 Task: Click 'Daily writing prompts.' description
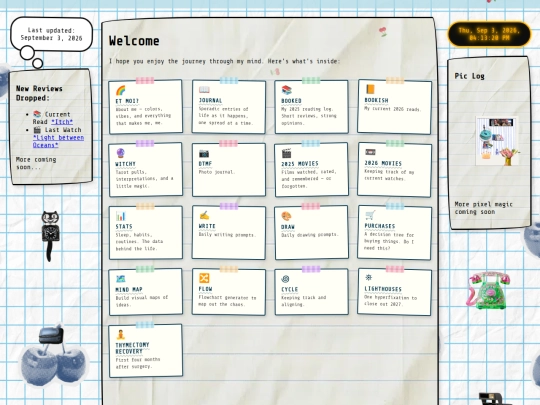tap(227, 235)
